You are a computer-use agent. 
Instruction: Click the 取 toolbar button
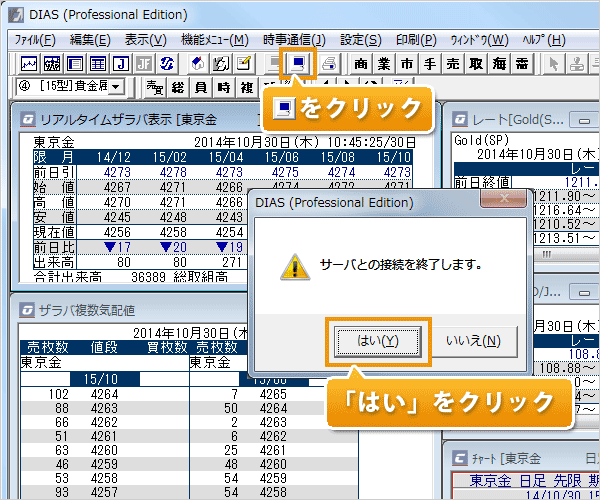pos(474,63)
